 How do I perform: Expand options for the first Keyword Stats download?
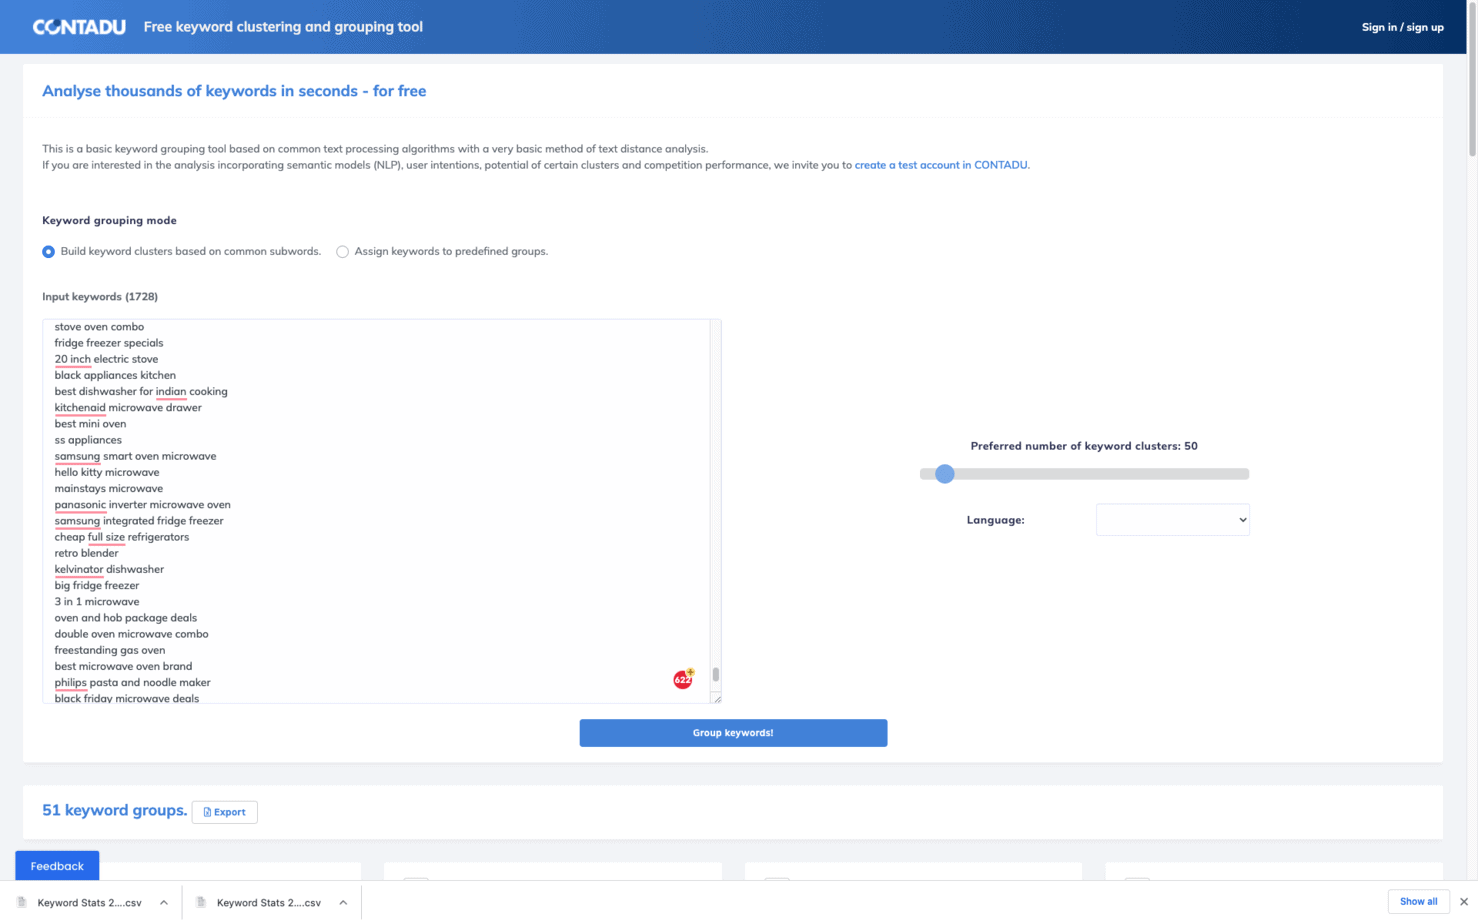point(163,902)
